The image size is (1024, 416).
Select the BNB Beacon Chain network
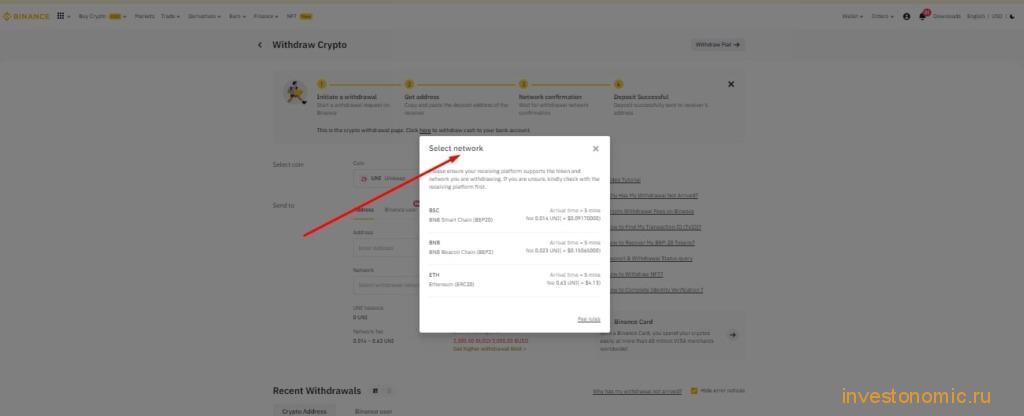pos(515,248)
